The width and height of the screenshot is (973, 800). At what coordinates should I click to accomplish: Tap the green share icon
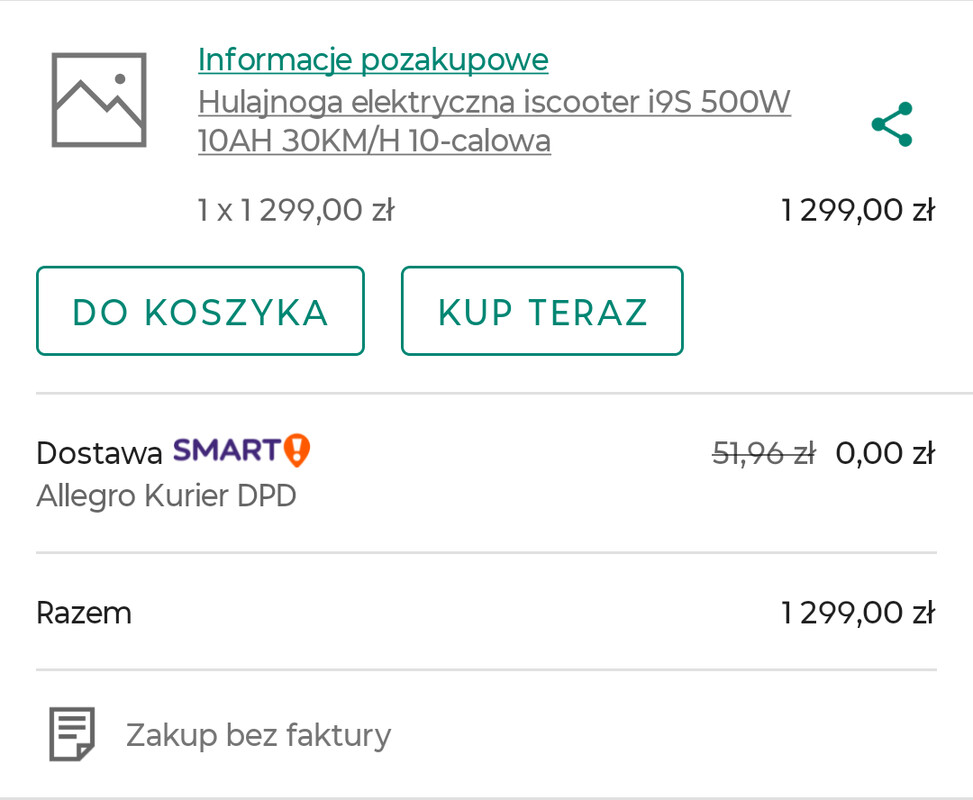(x=891, y=124)
